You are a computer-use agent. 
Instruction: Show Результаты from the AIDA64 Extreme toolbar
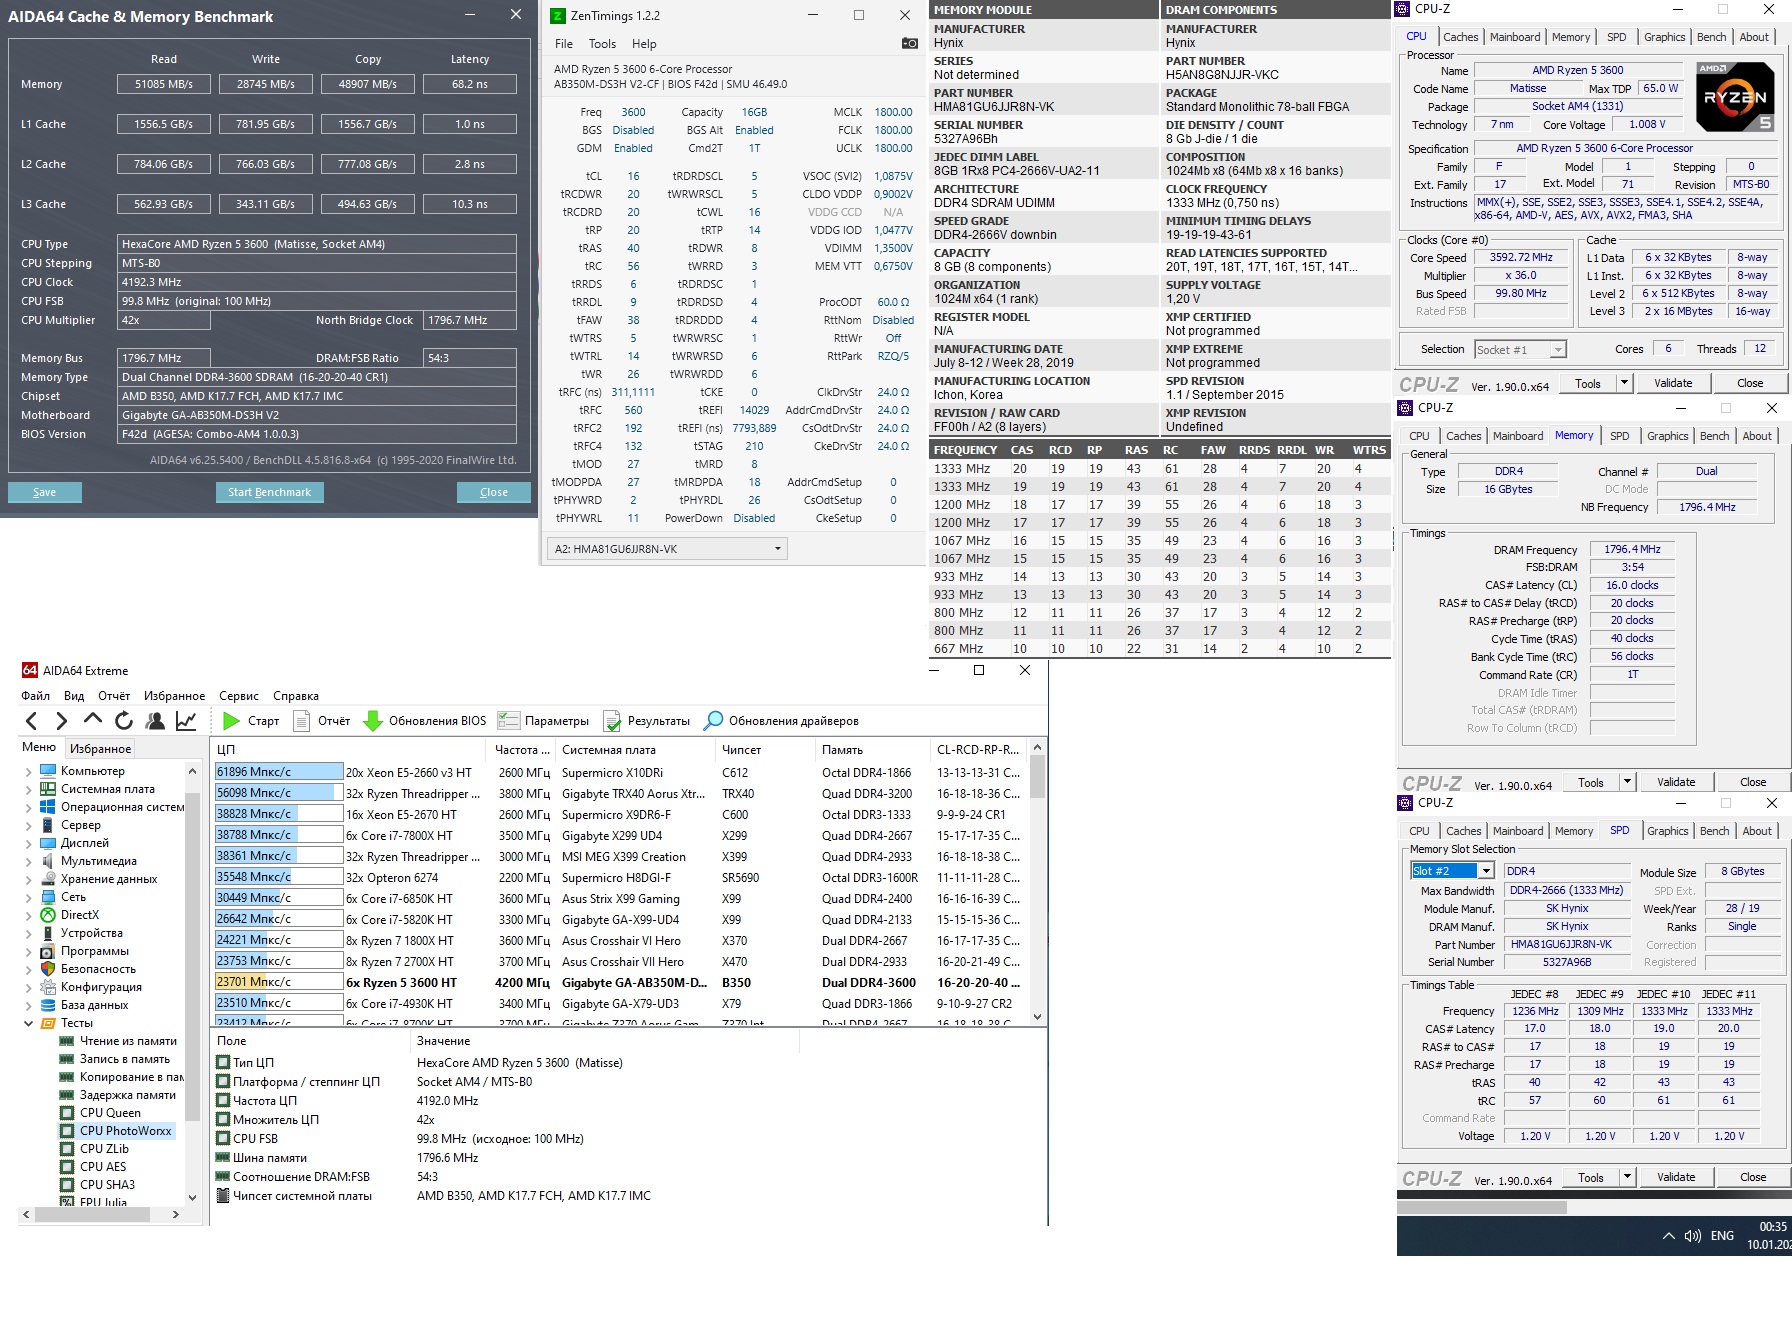pyautogui.click(x=647, y=721)
